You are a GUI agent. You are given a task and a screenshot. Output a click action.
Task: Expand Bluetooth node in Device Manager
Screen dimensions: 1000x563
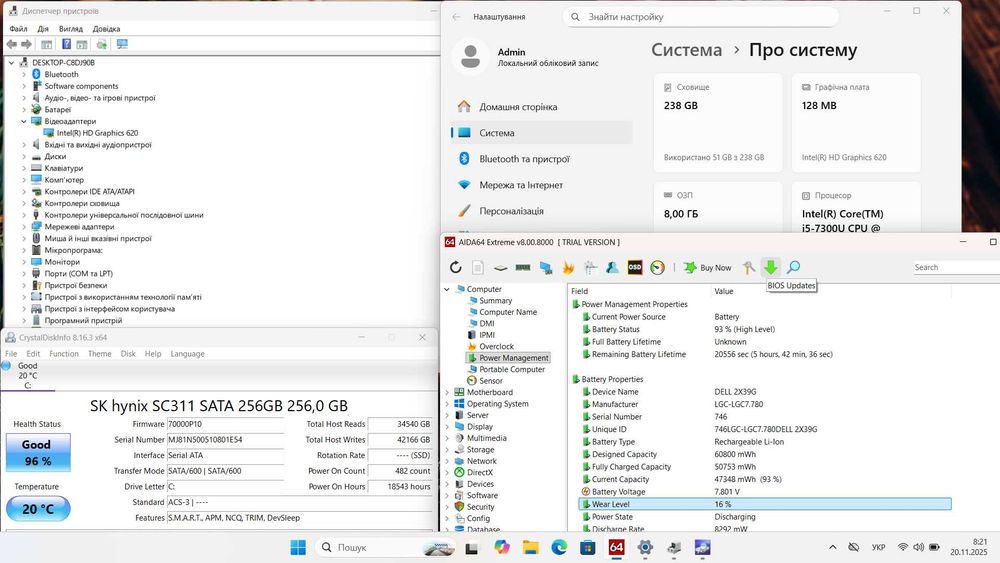[x=24, y=75]
